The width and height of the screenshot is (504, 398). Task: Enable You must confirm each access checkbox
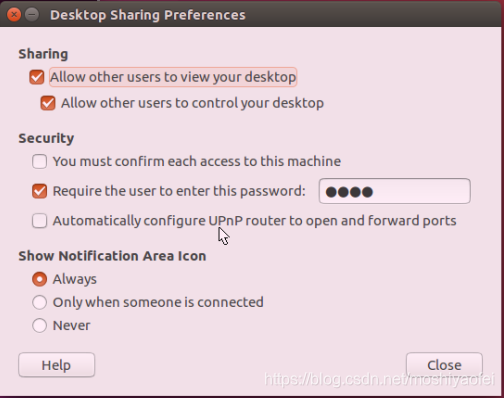[39, 162]
